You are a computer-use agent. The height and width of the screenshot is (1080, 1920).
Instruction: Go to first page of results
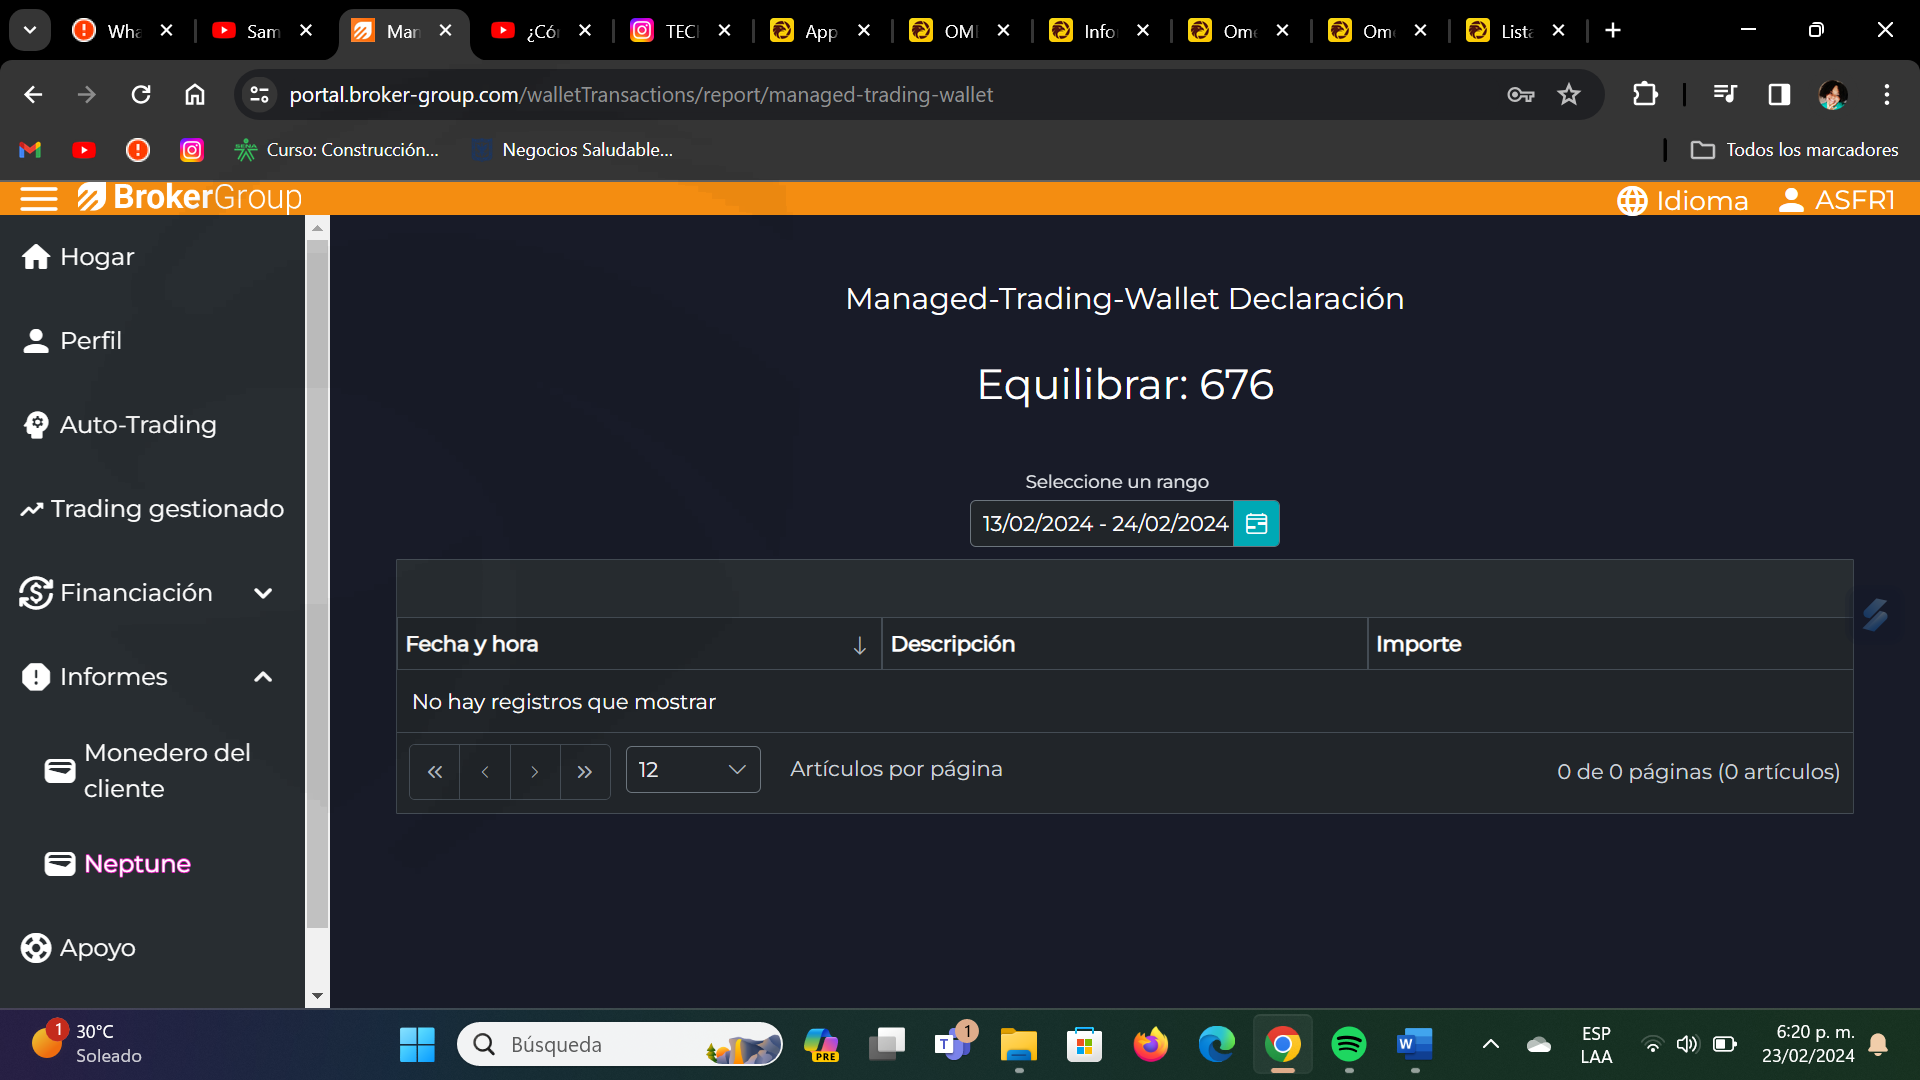[x=434, y=771]
